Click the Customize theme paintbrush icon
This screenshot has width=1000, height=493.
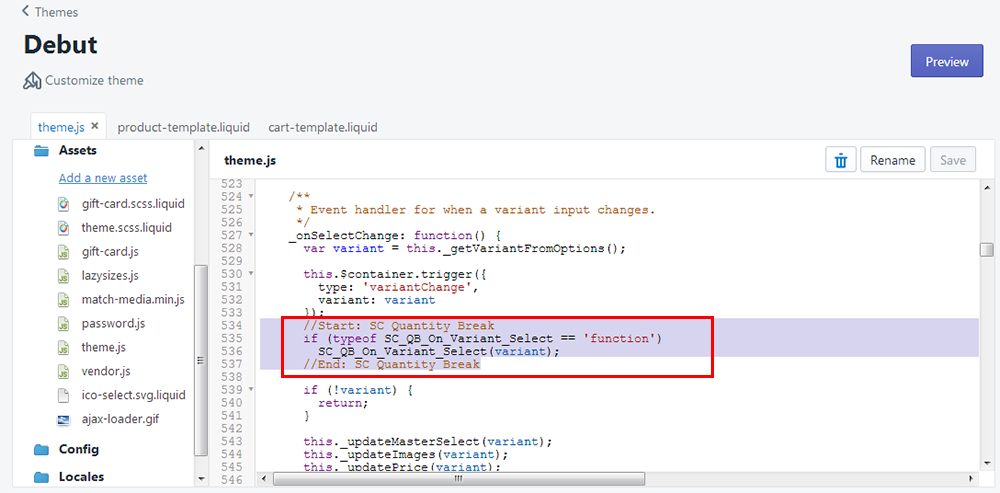pyautogui.click(x=32, y=80)
